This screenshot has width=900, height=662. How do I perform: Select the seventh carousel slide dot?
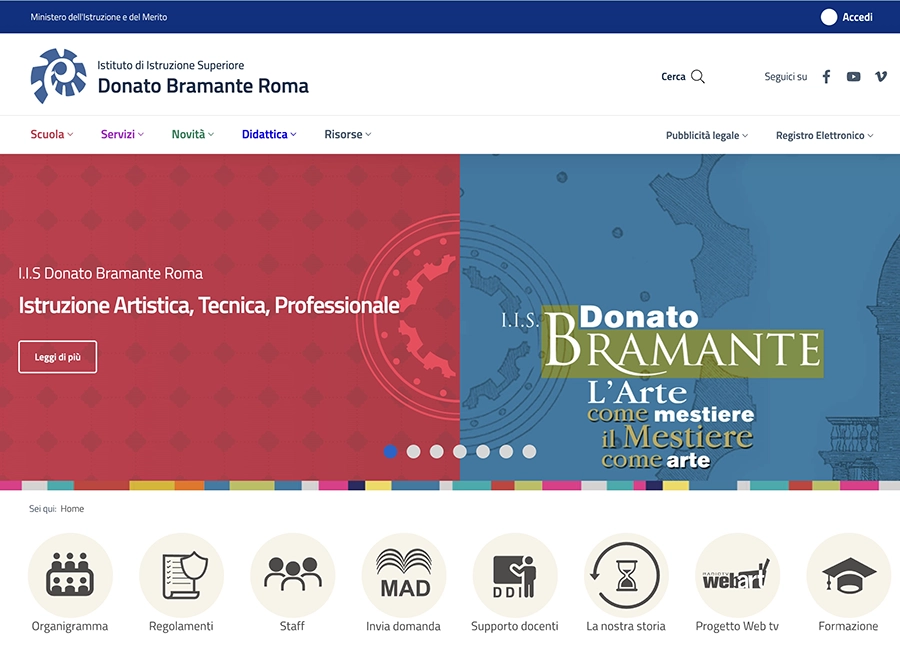click(x=529, y=452)
